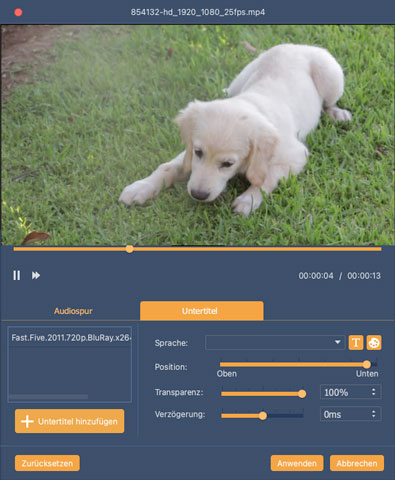Click the plus icon to add subtitle
The width and height of the screenshot is (395, 480).
click(x=27, y=421)
